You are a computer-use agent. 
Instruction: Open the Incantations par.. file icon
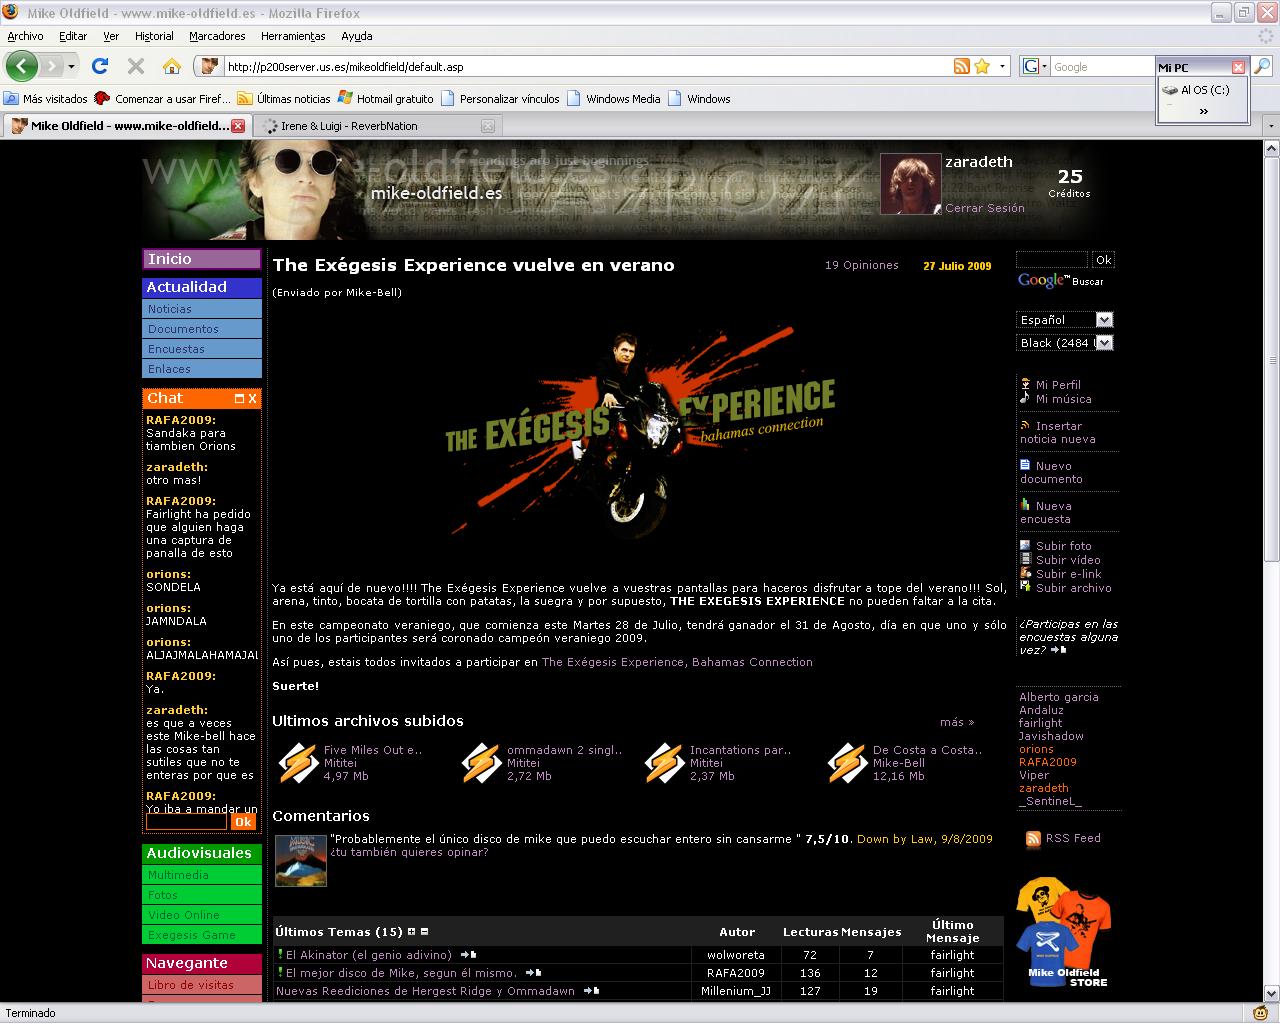(x=664, y=763)
